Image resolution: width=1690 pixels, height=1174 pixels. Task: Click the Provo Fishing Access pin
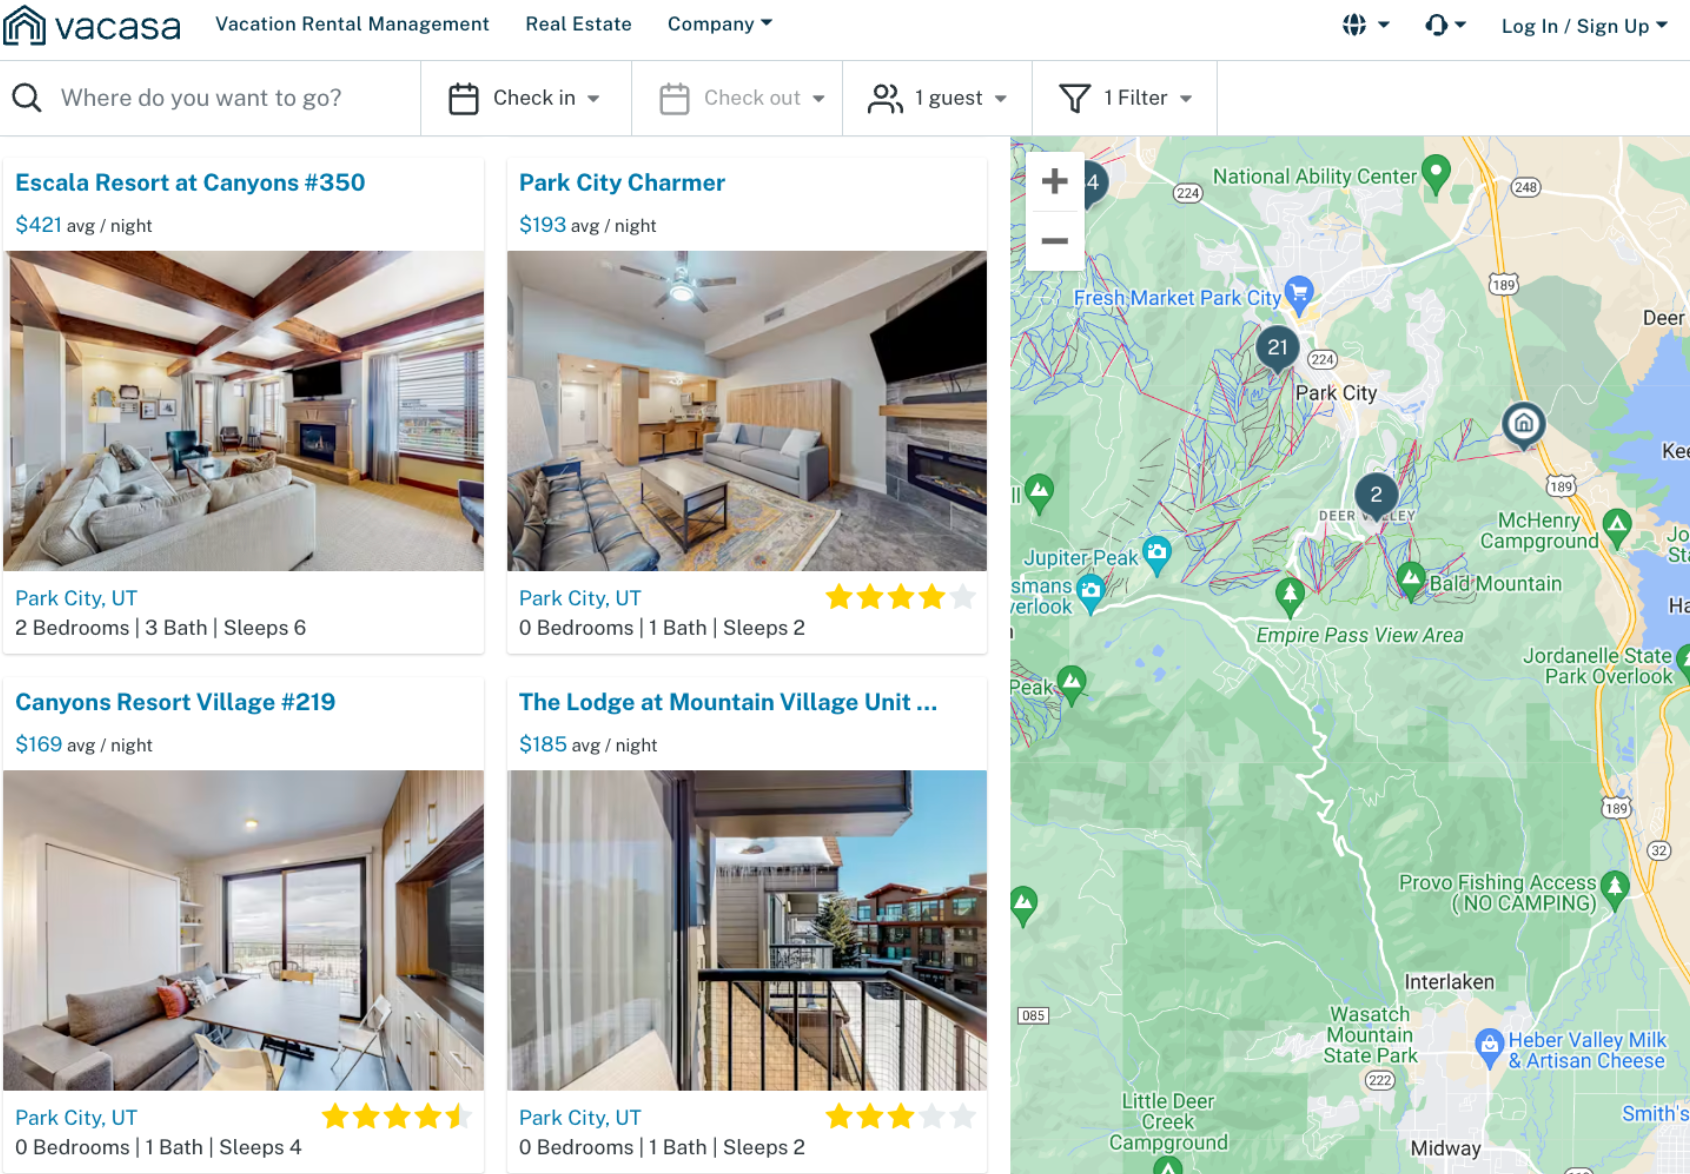click(x=1615, y=888)
